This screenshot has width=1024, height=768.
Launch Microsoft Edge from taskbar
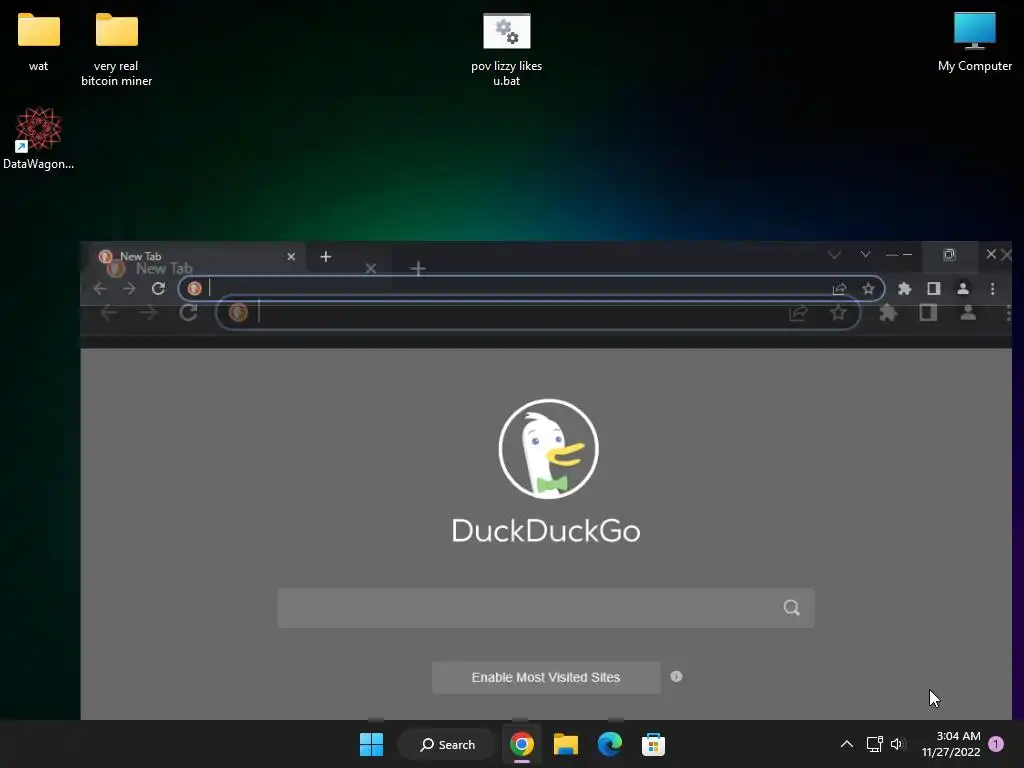point(609,744)
